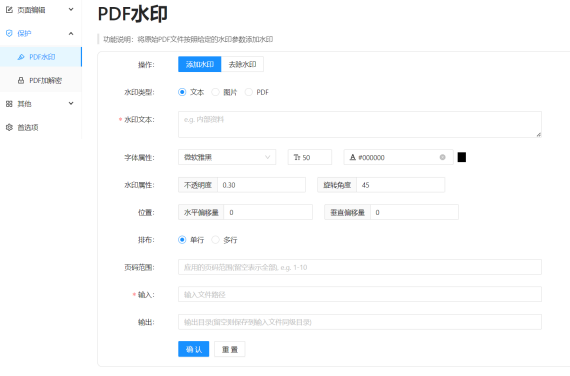The image size is (570, 376).
Task: Click the Reset button
Action: pos(230,349)
